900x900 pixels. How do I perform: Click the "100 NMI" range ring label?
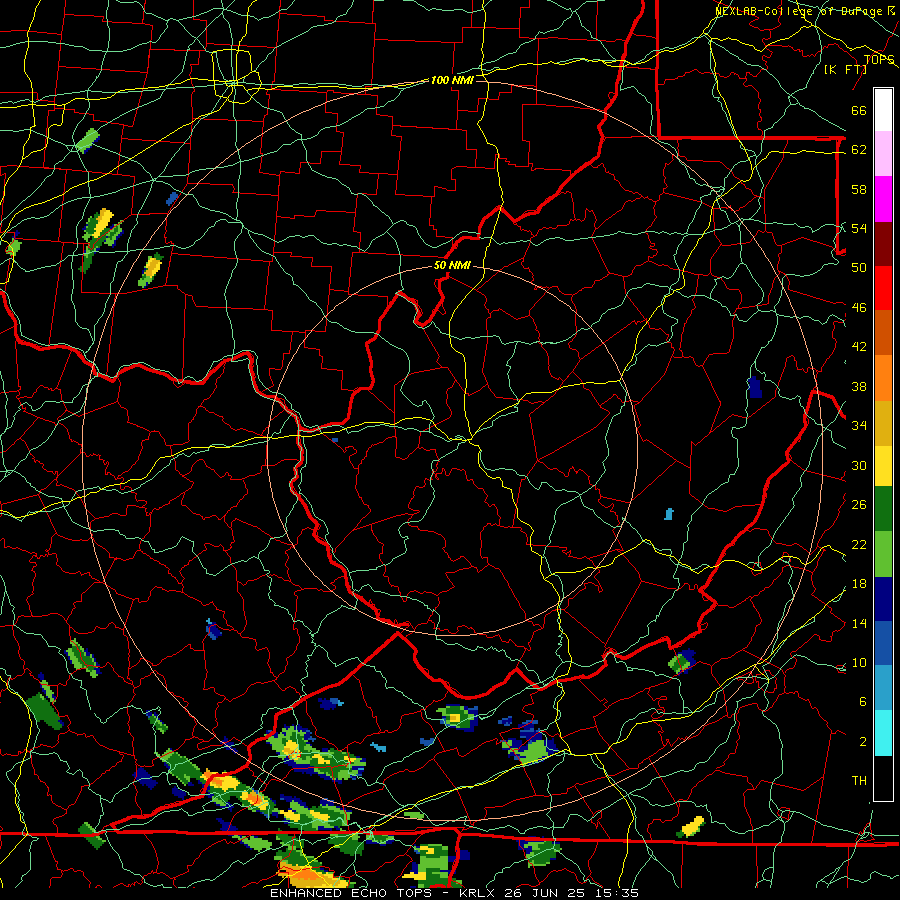point(452,80)
